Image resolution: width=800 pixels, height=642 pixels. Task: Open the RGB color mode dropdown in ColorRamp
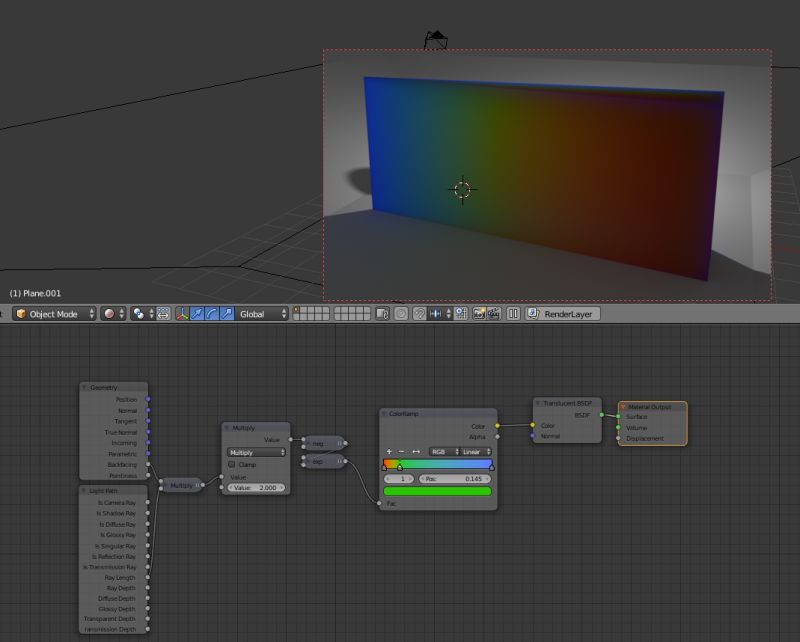[x=440, y=452]
